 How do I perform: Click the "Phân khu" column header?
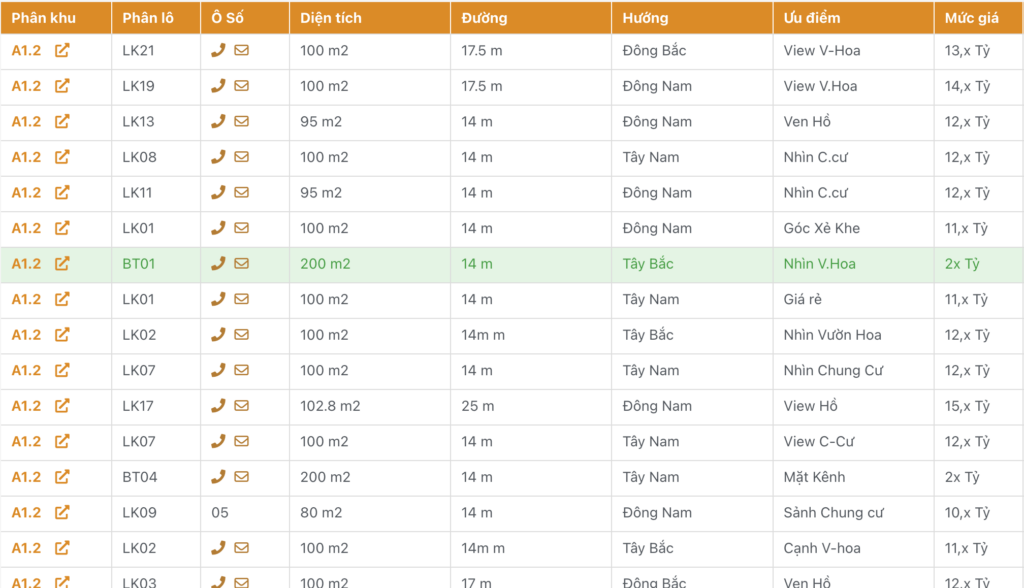(x=43, y=18)
